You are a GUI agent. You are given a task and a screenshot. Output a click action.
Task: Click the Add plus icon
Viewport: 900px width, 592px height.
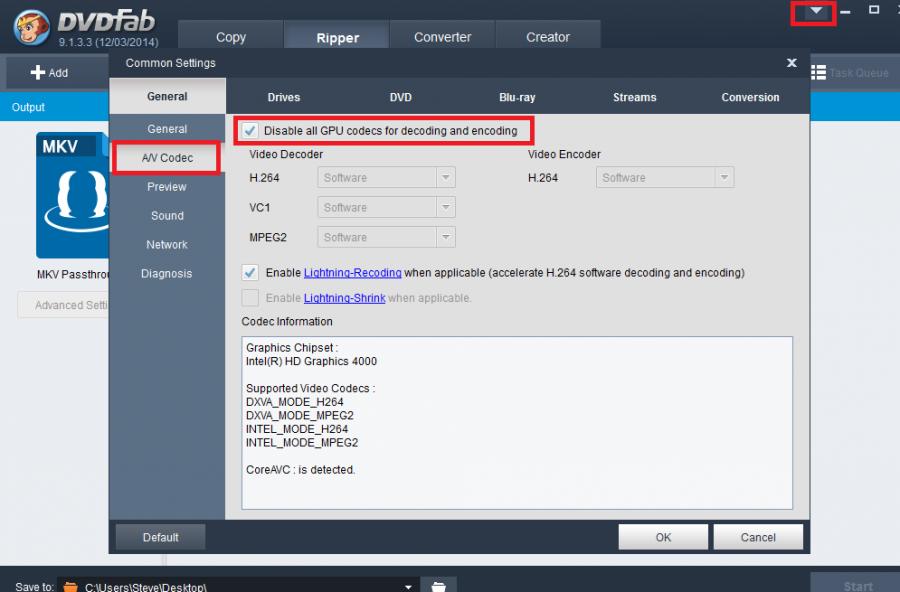click(x=38, y=72)
